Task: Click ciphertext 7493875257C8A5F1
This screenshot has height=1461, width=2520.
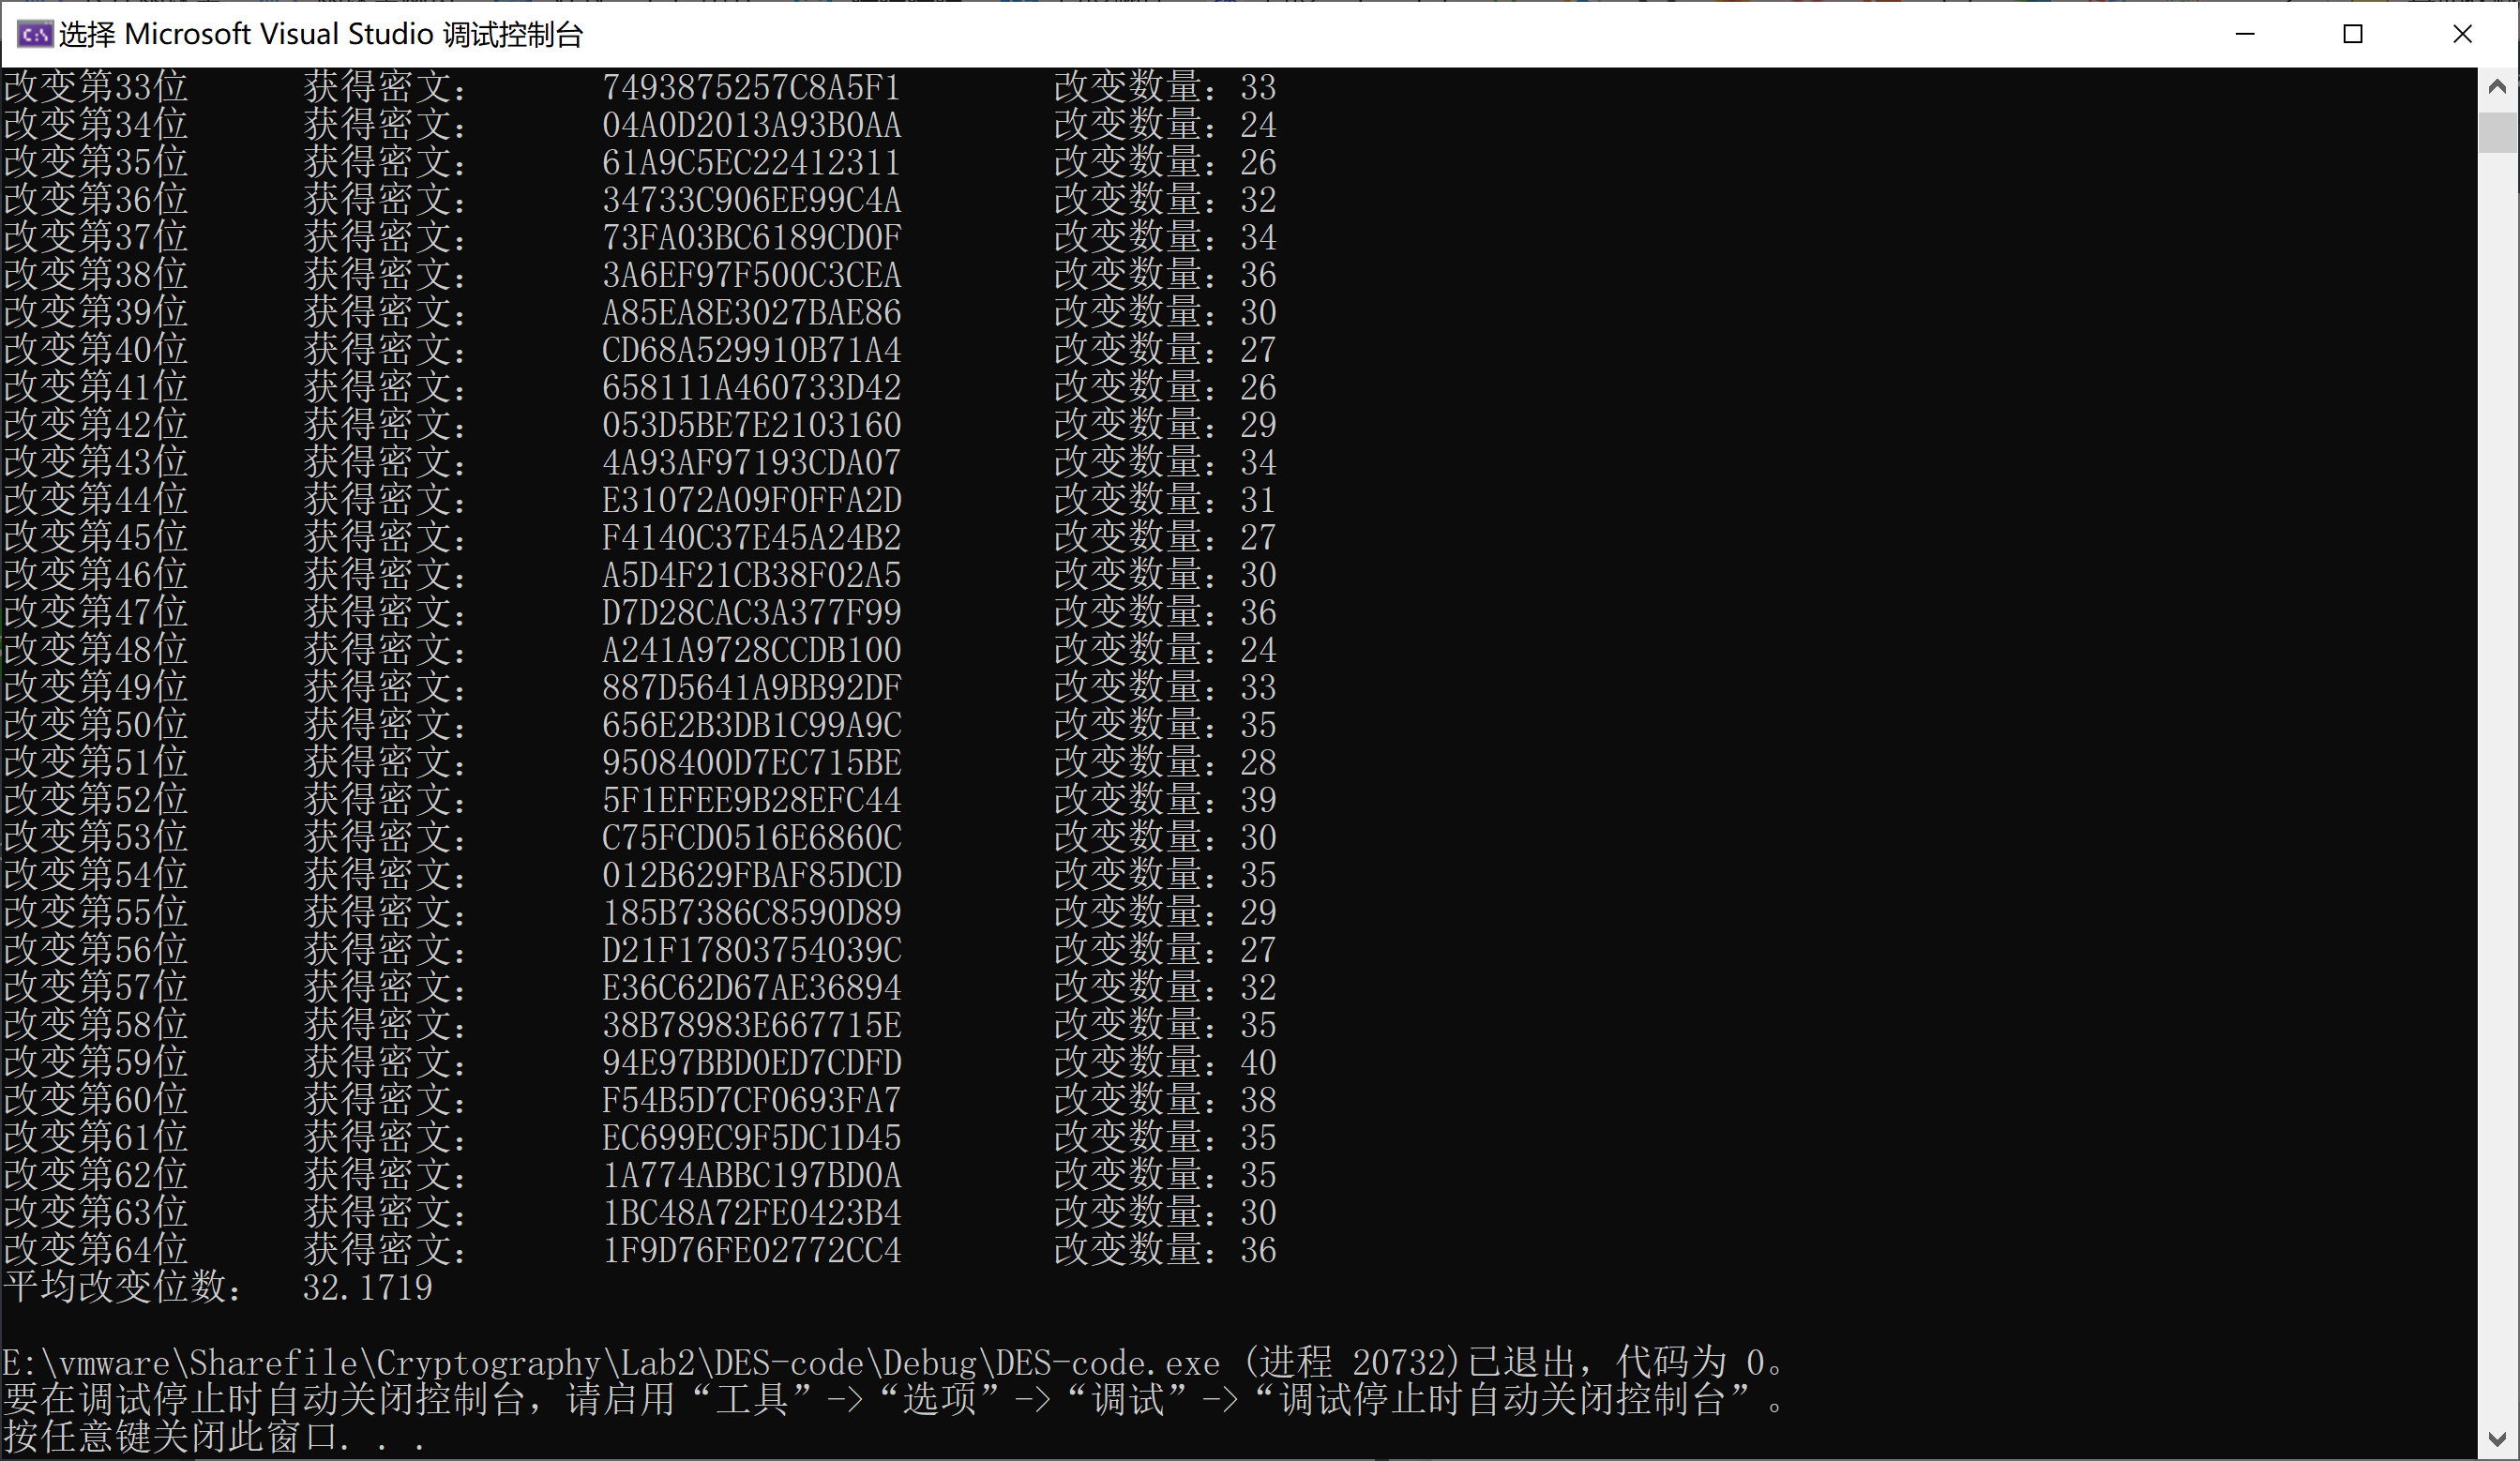Action: pyautogui.click(x=751, y=88)
